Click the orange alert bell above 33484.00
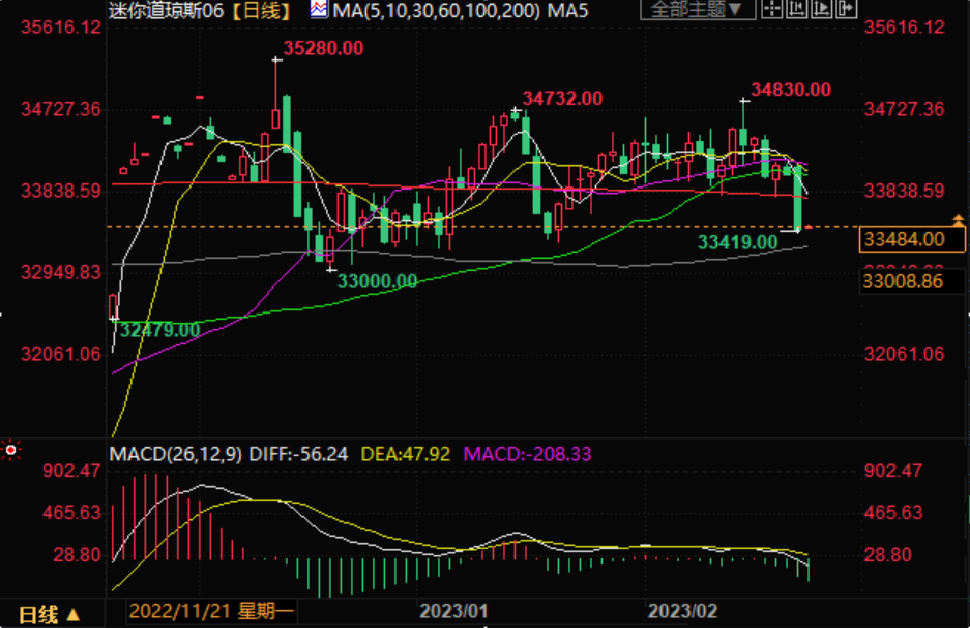Viewport: 970px width, 628px height. 958,220
